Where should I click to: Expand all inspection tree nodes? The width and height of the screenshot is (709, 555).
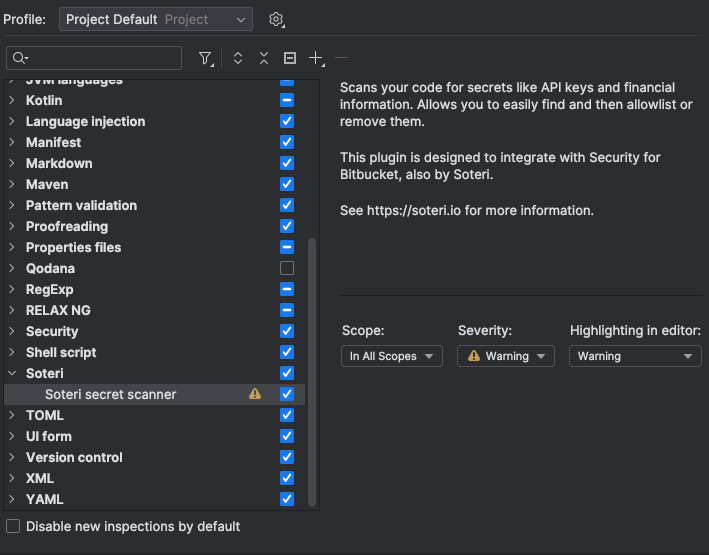[238, 58]
